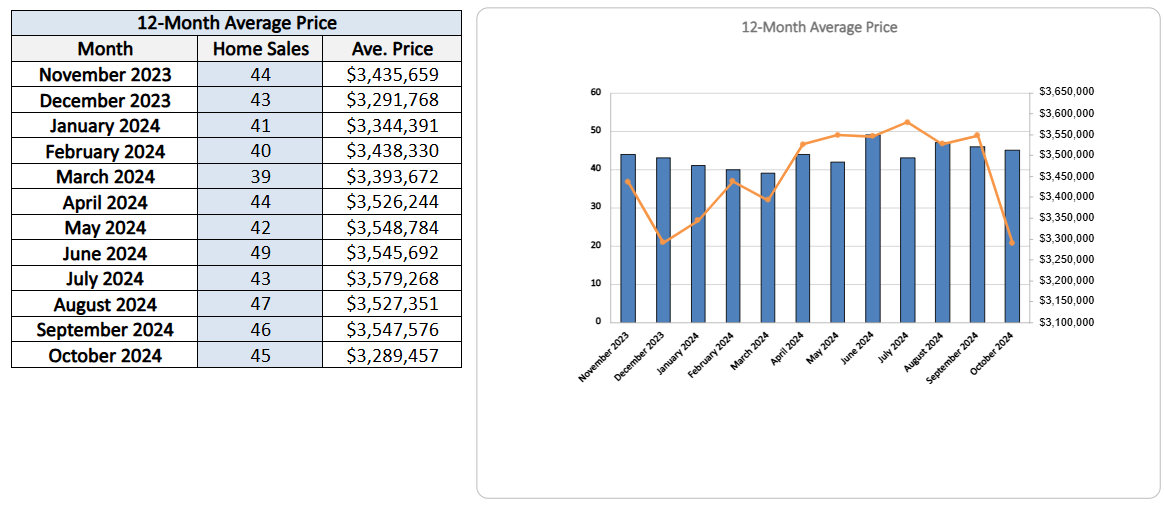Click the $3,435,659 price cell
The image size is (1164, 508).
[x=392, y=75]
